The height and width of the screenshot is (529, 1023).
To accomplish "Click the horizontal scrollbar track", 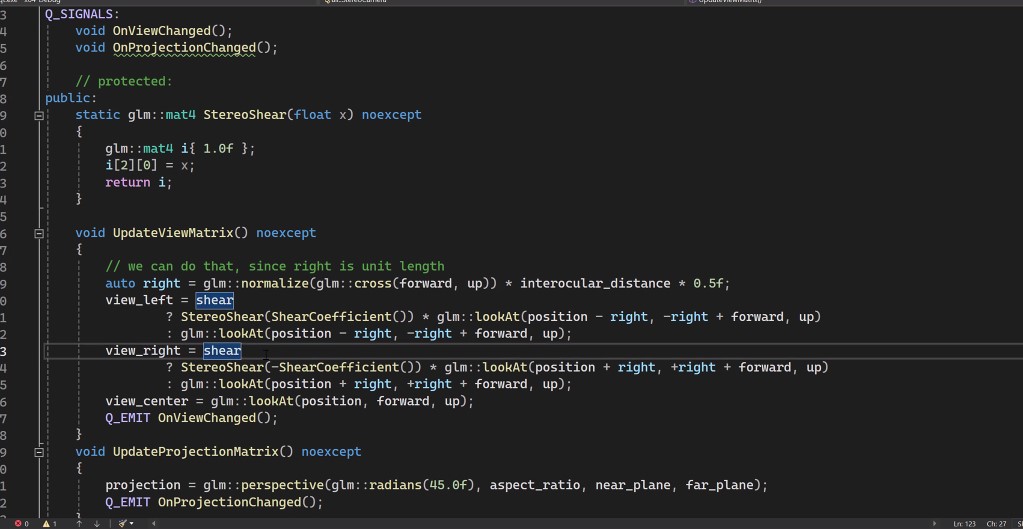I will 540,523.
